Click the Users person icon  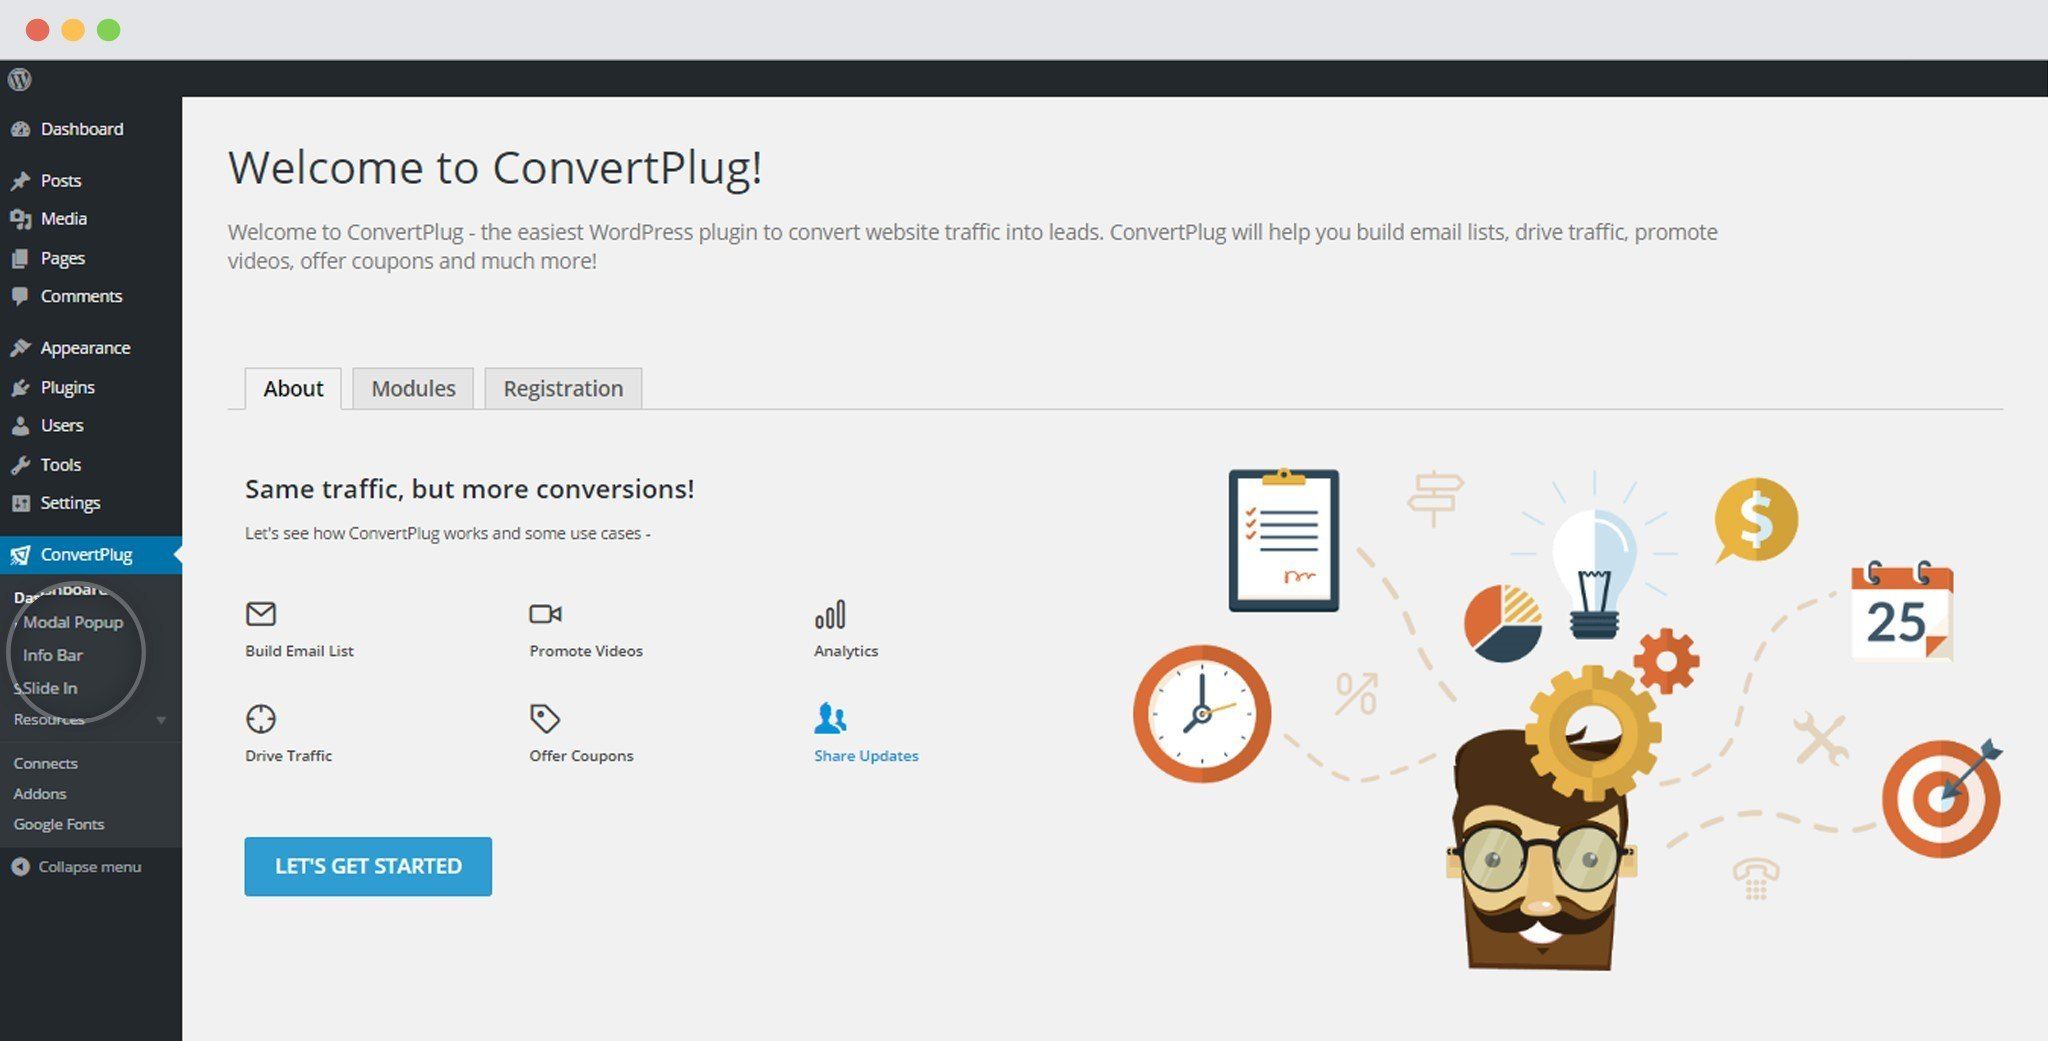point(20,426)
